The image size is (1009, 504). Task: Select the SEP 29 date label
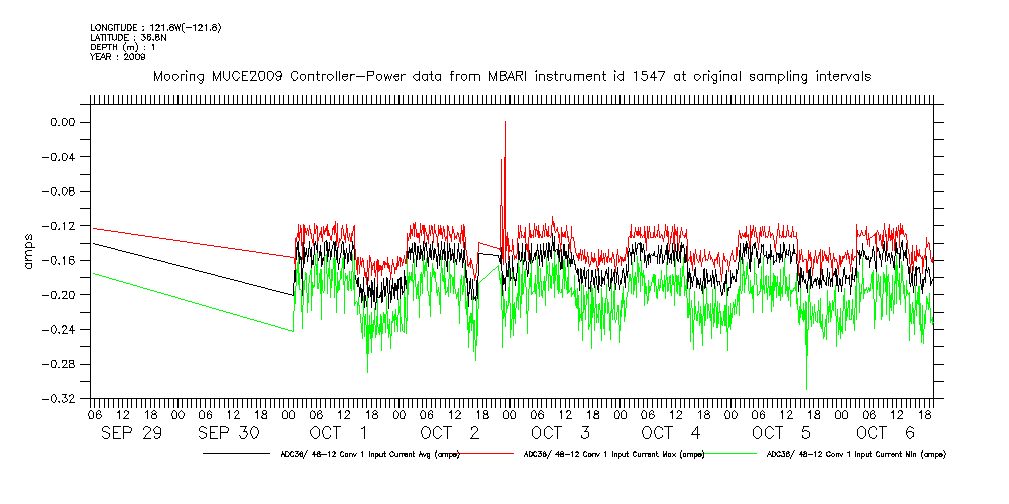coord(130,433)
